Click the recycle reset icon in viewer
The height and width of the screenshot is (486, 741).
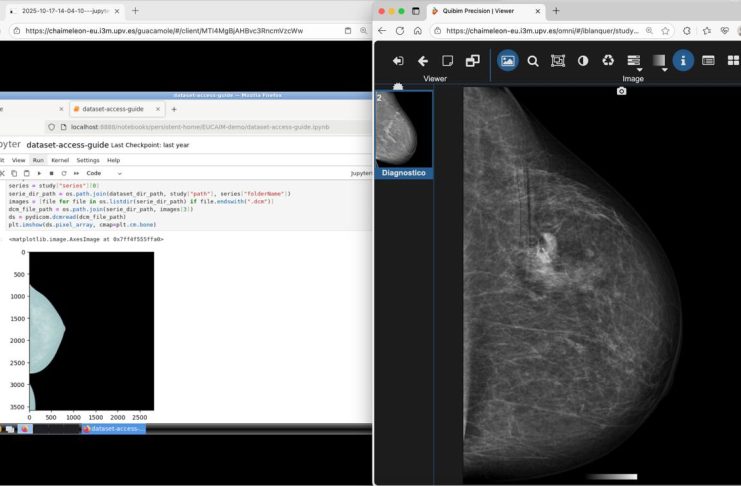[x=608, y=61]
